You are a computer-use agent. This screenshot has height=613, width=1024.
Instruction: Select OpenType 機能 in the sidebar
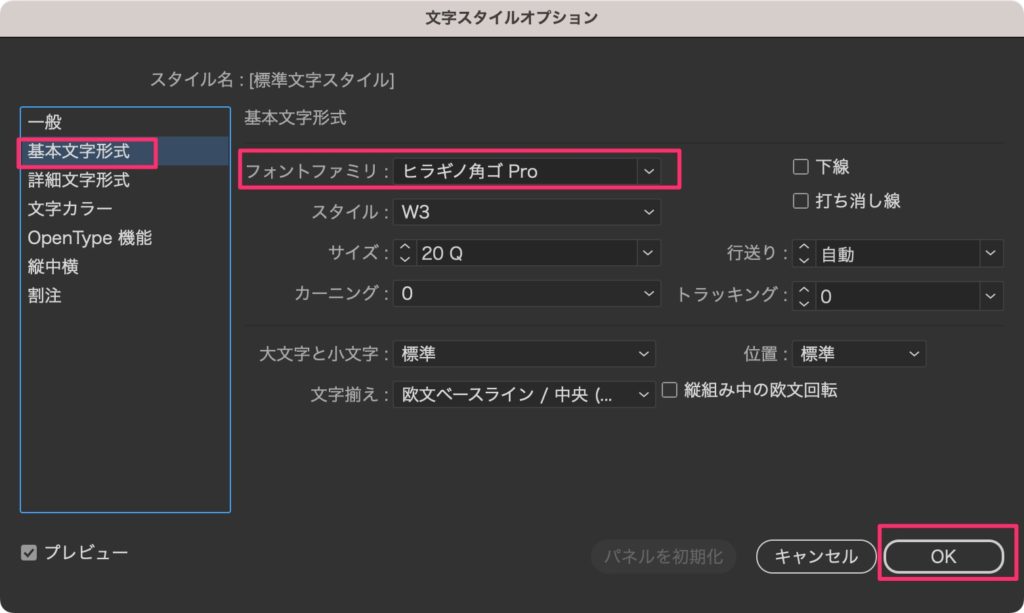pos(90,239)
